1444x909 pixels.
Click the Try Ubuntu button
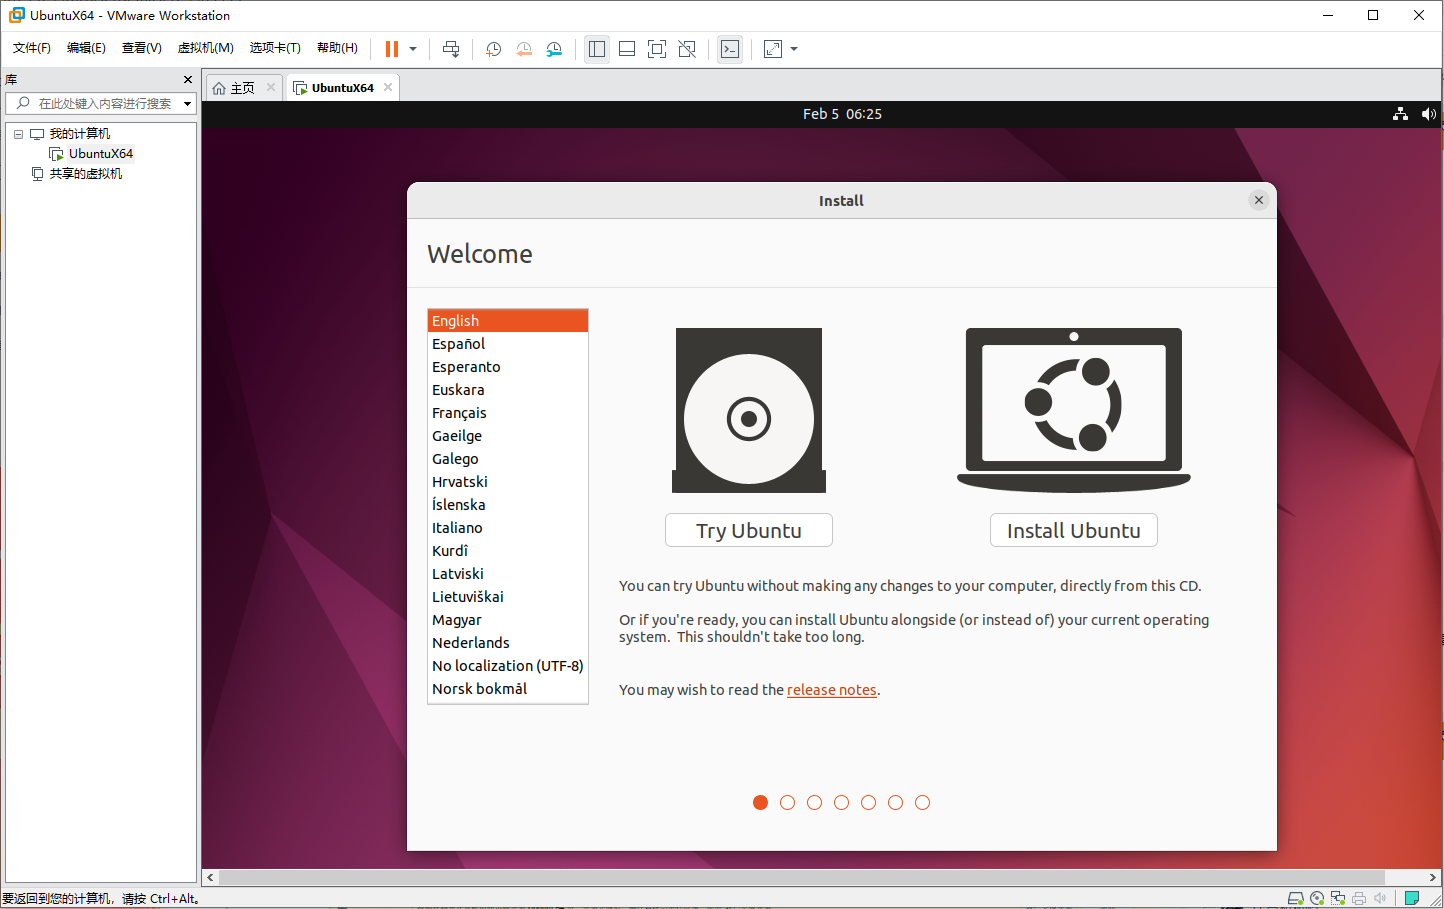(749, 530)
